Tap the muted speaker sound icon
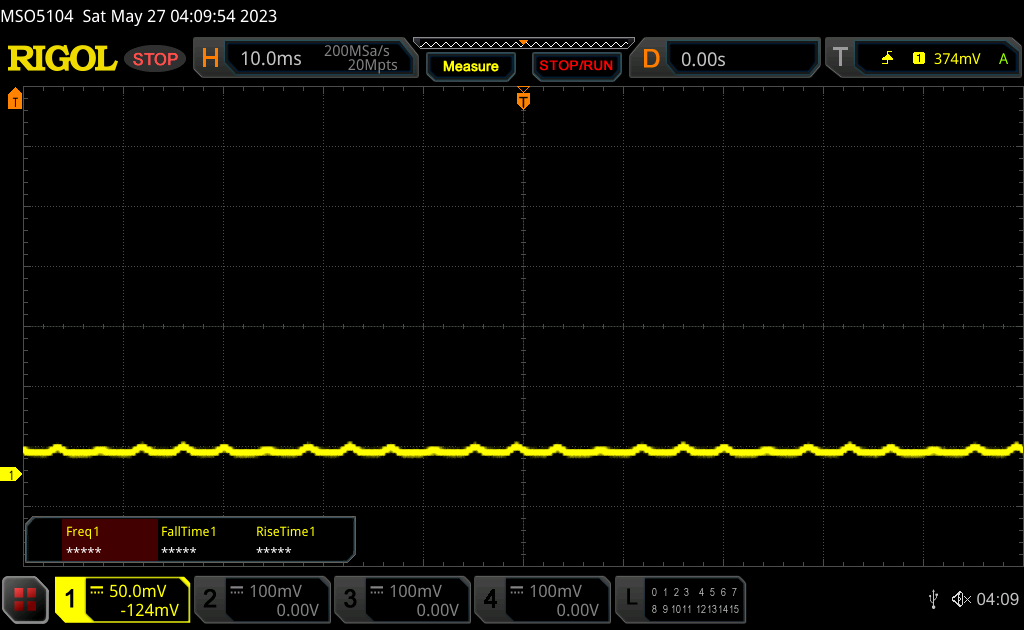 pos(961,599)
